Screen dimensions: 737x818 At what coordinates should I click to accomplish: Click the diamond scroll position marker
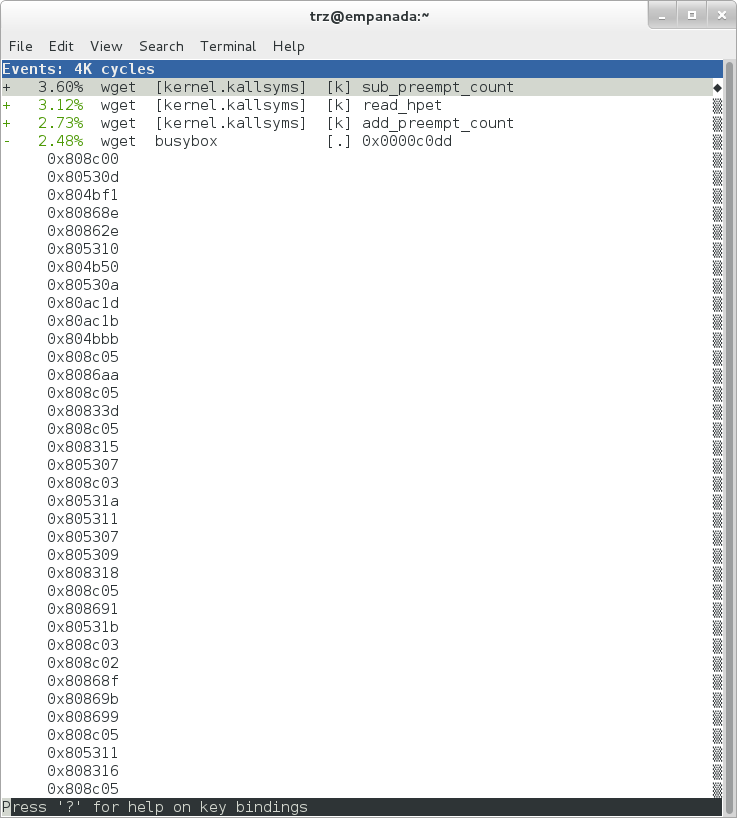click(717, 88)
